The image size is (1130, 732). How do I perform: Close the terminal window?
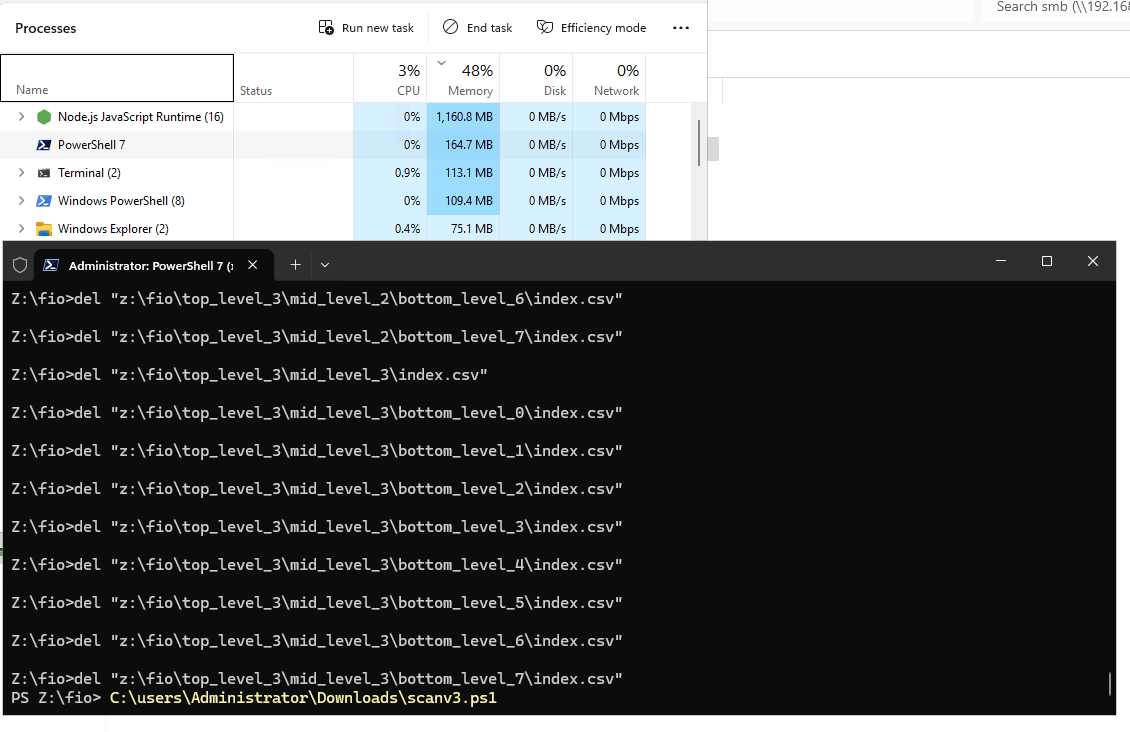point(1093,261)
